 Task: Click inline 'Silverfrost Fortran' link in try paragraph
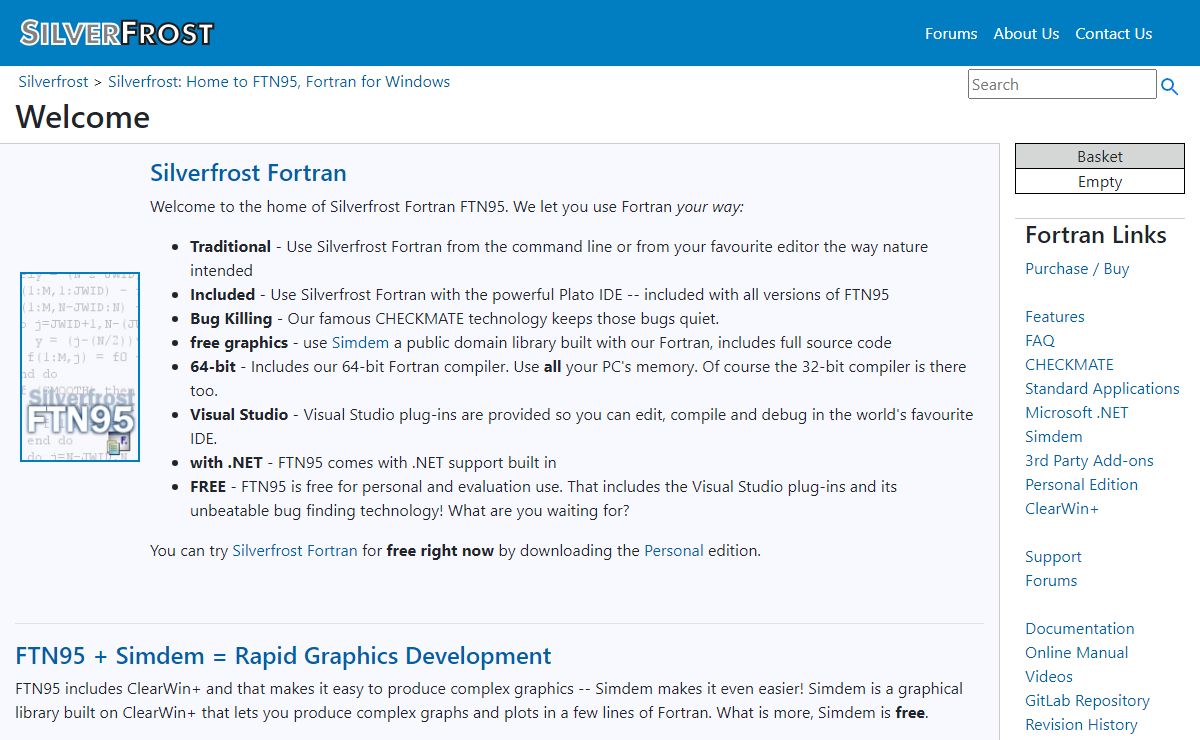(x=295, y=550)
